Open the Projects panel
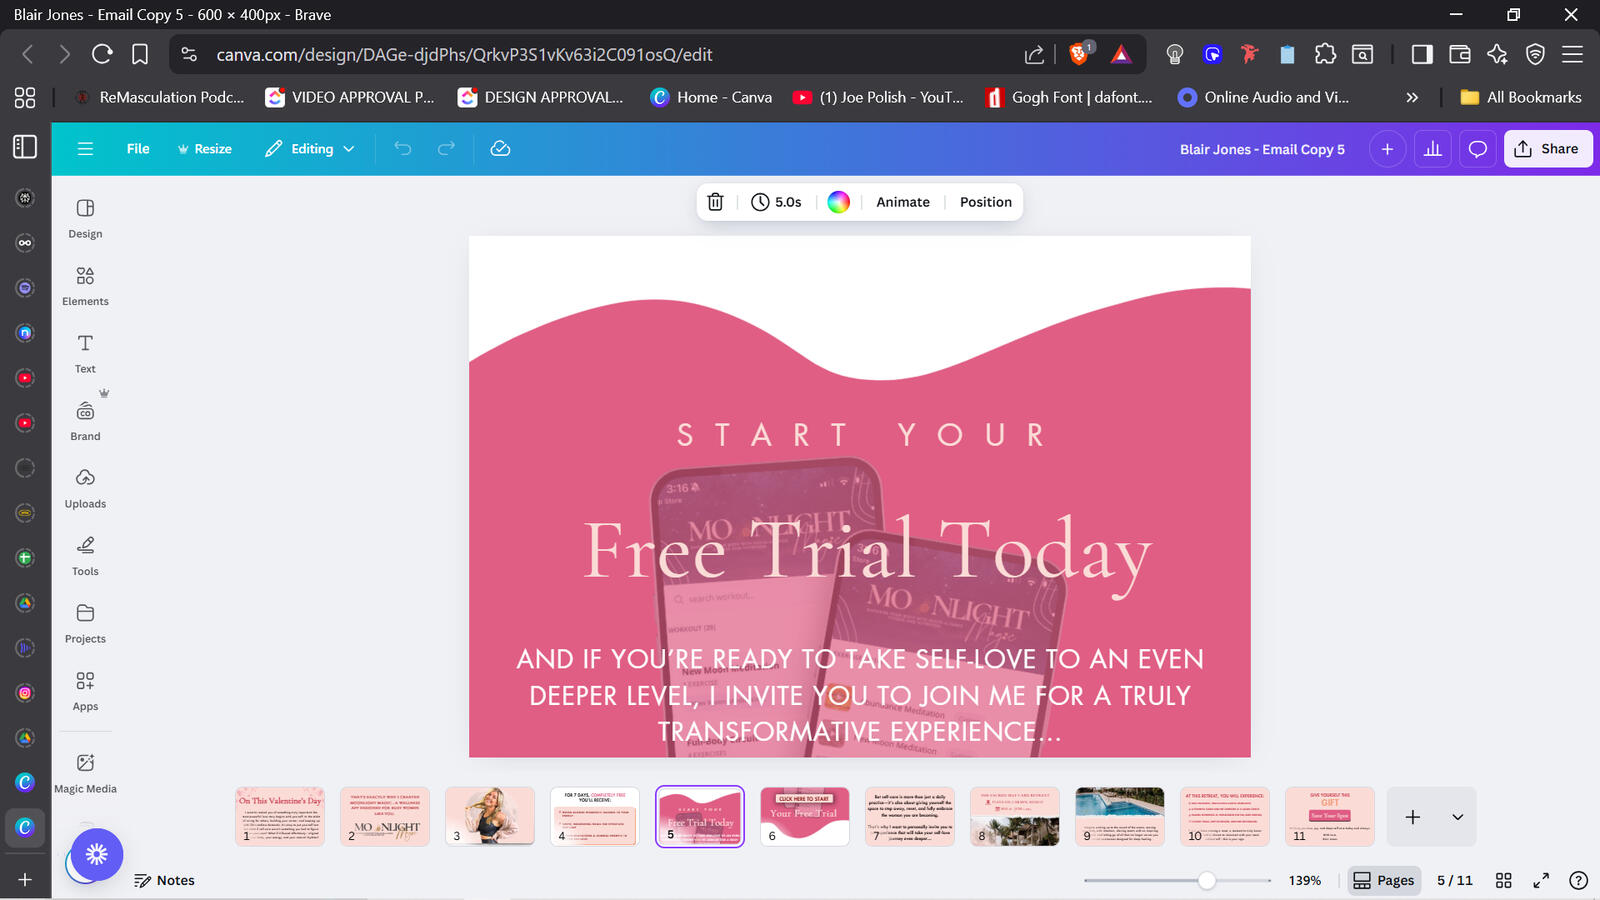This screenshot has height=900, width=1600. (x=85, y=623)
